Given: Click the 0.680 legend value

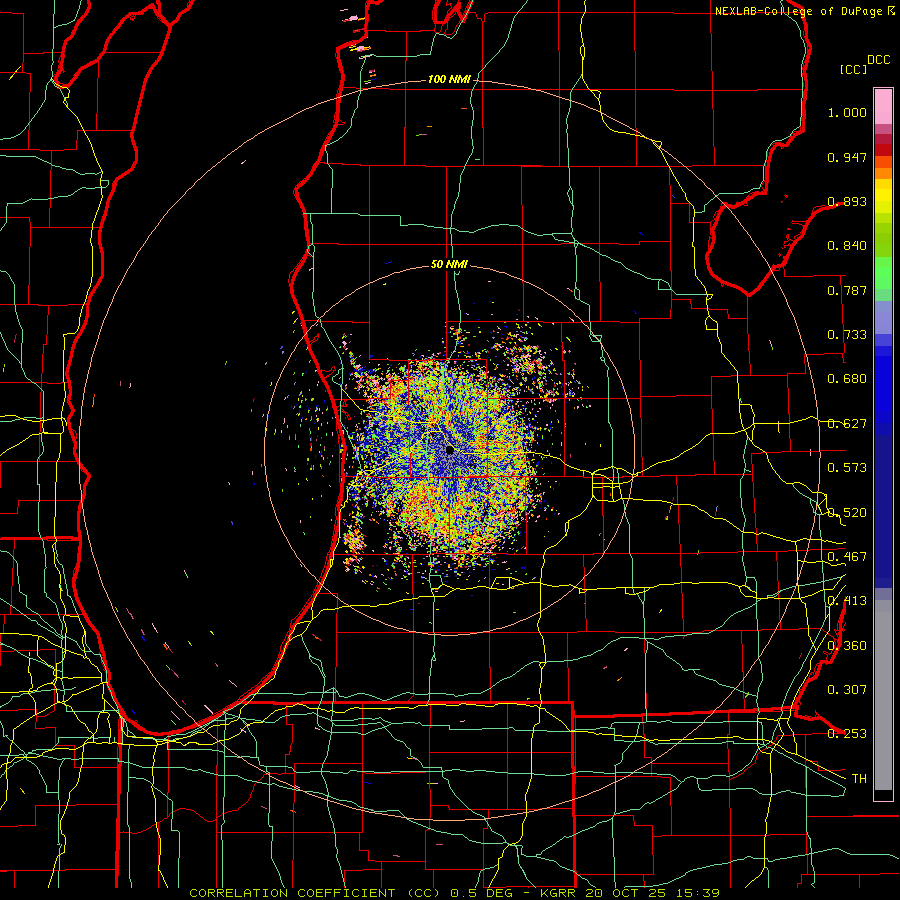Looking at the screenshot, I should pyautogui.click(x=847, y=379).
